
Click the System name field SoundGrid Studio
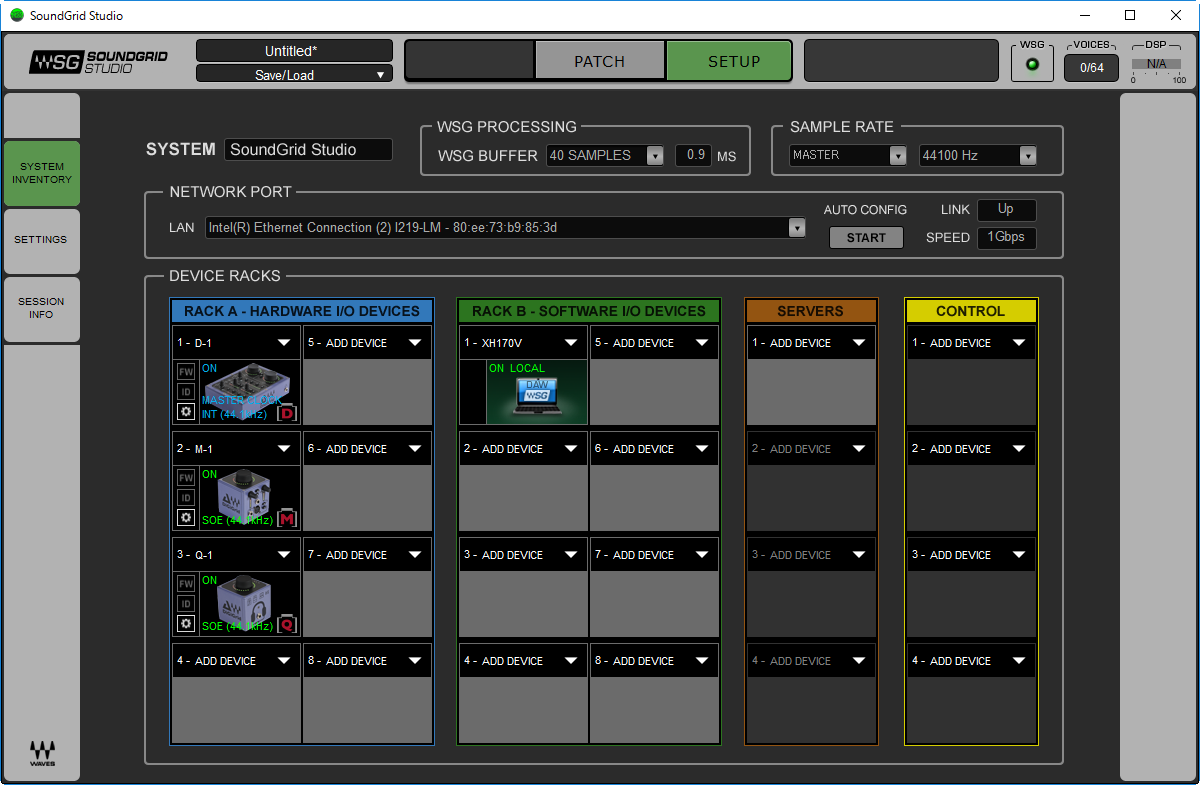(308, 150)
